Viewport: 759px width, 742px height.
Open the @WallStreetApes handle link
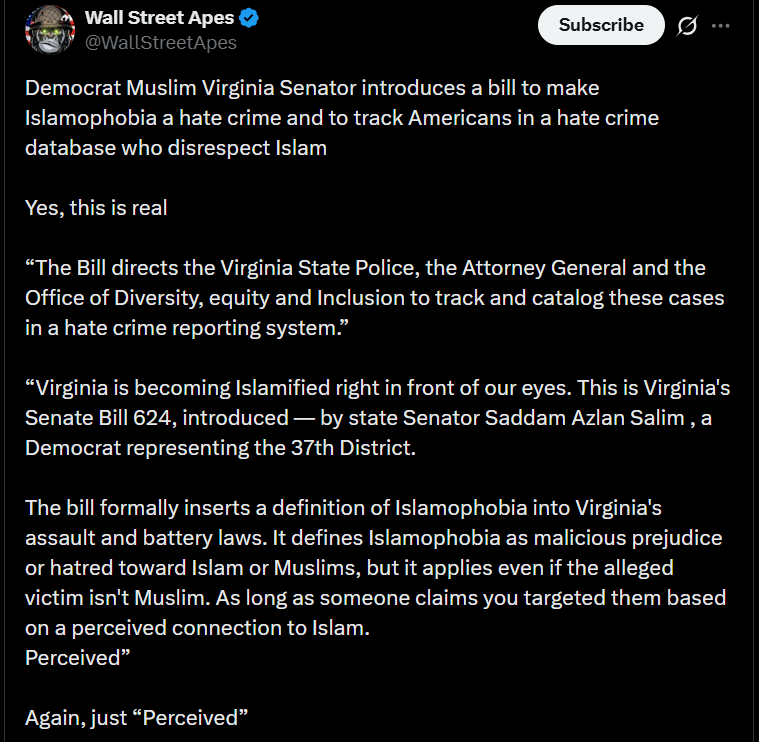click(x=161, y=43)
